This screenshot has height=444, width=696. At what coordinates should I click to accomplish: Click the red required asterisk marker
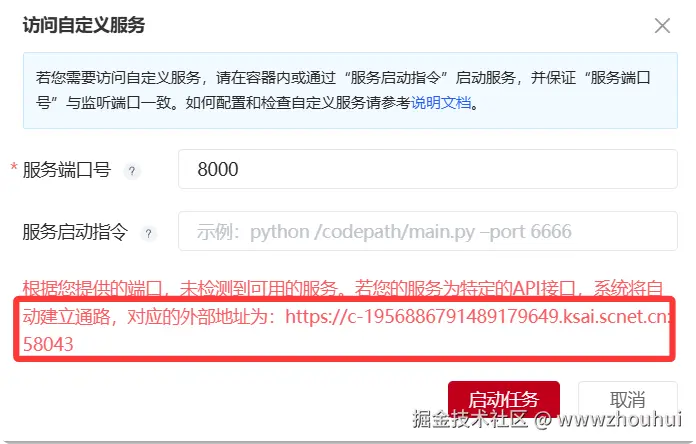[14, 168]
